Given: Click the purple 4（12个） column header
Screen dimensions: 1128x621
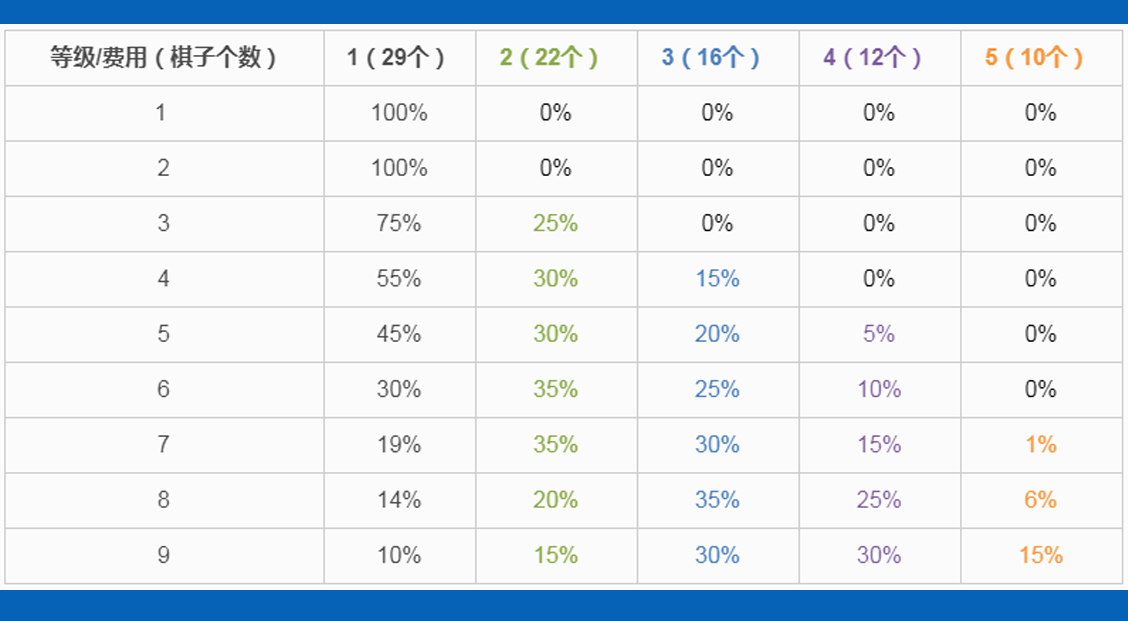Looking at the screenshot, I should coord(879,58).
